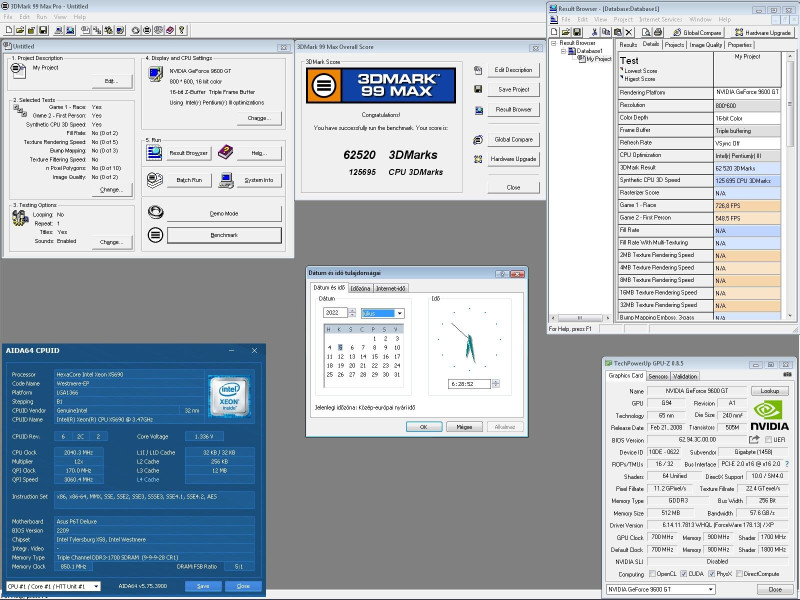The width and height of the screenshot is (800, 600).
Task: Click Lookup button in GPU-Z
Action: tap(769, 391)
